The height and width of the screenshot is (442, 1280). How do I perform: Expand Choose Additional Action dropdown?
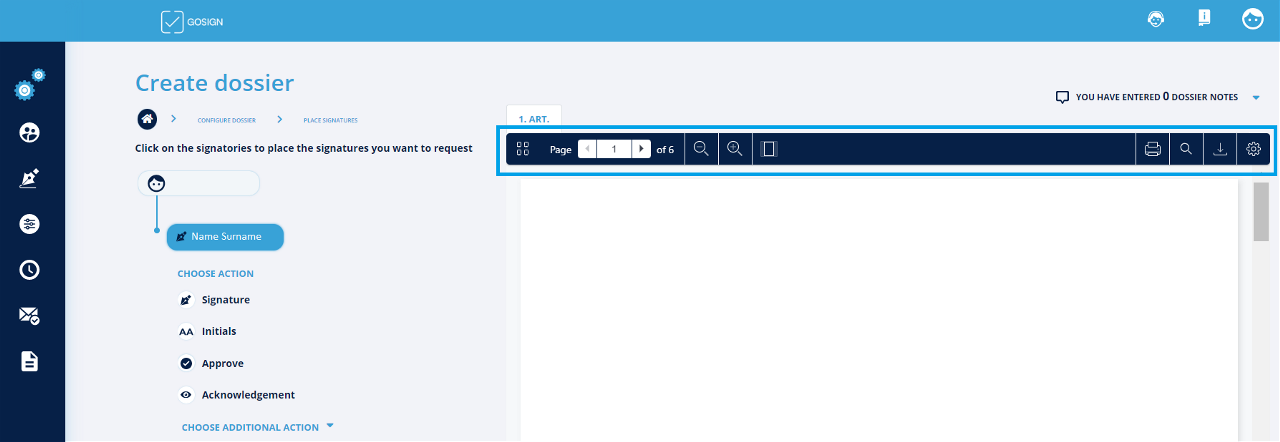257,427
